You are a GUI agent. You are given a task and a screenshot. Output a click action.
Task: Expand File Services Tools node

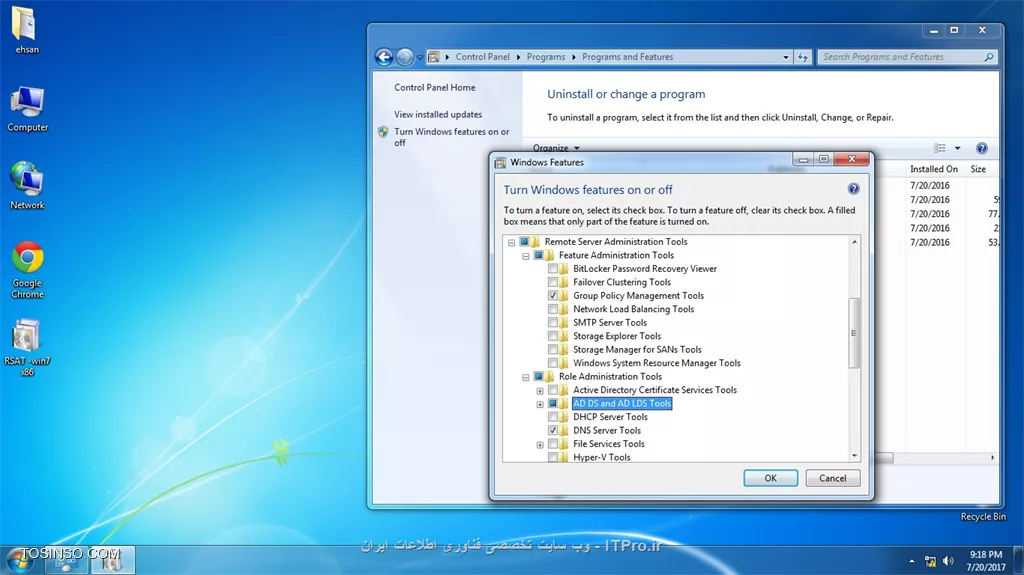tap(540, 445)
